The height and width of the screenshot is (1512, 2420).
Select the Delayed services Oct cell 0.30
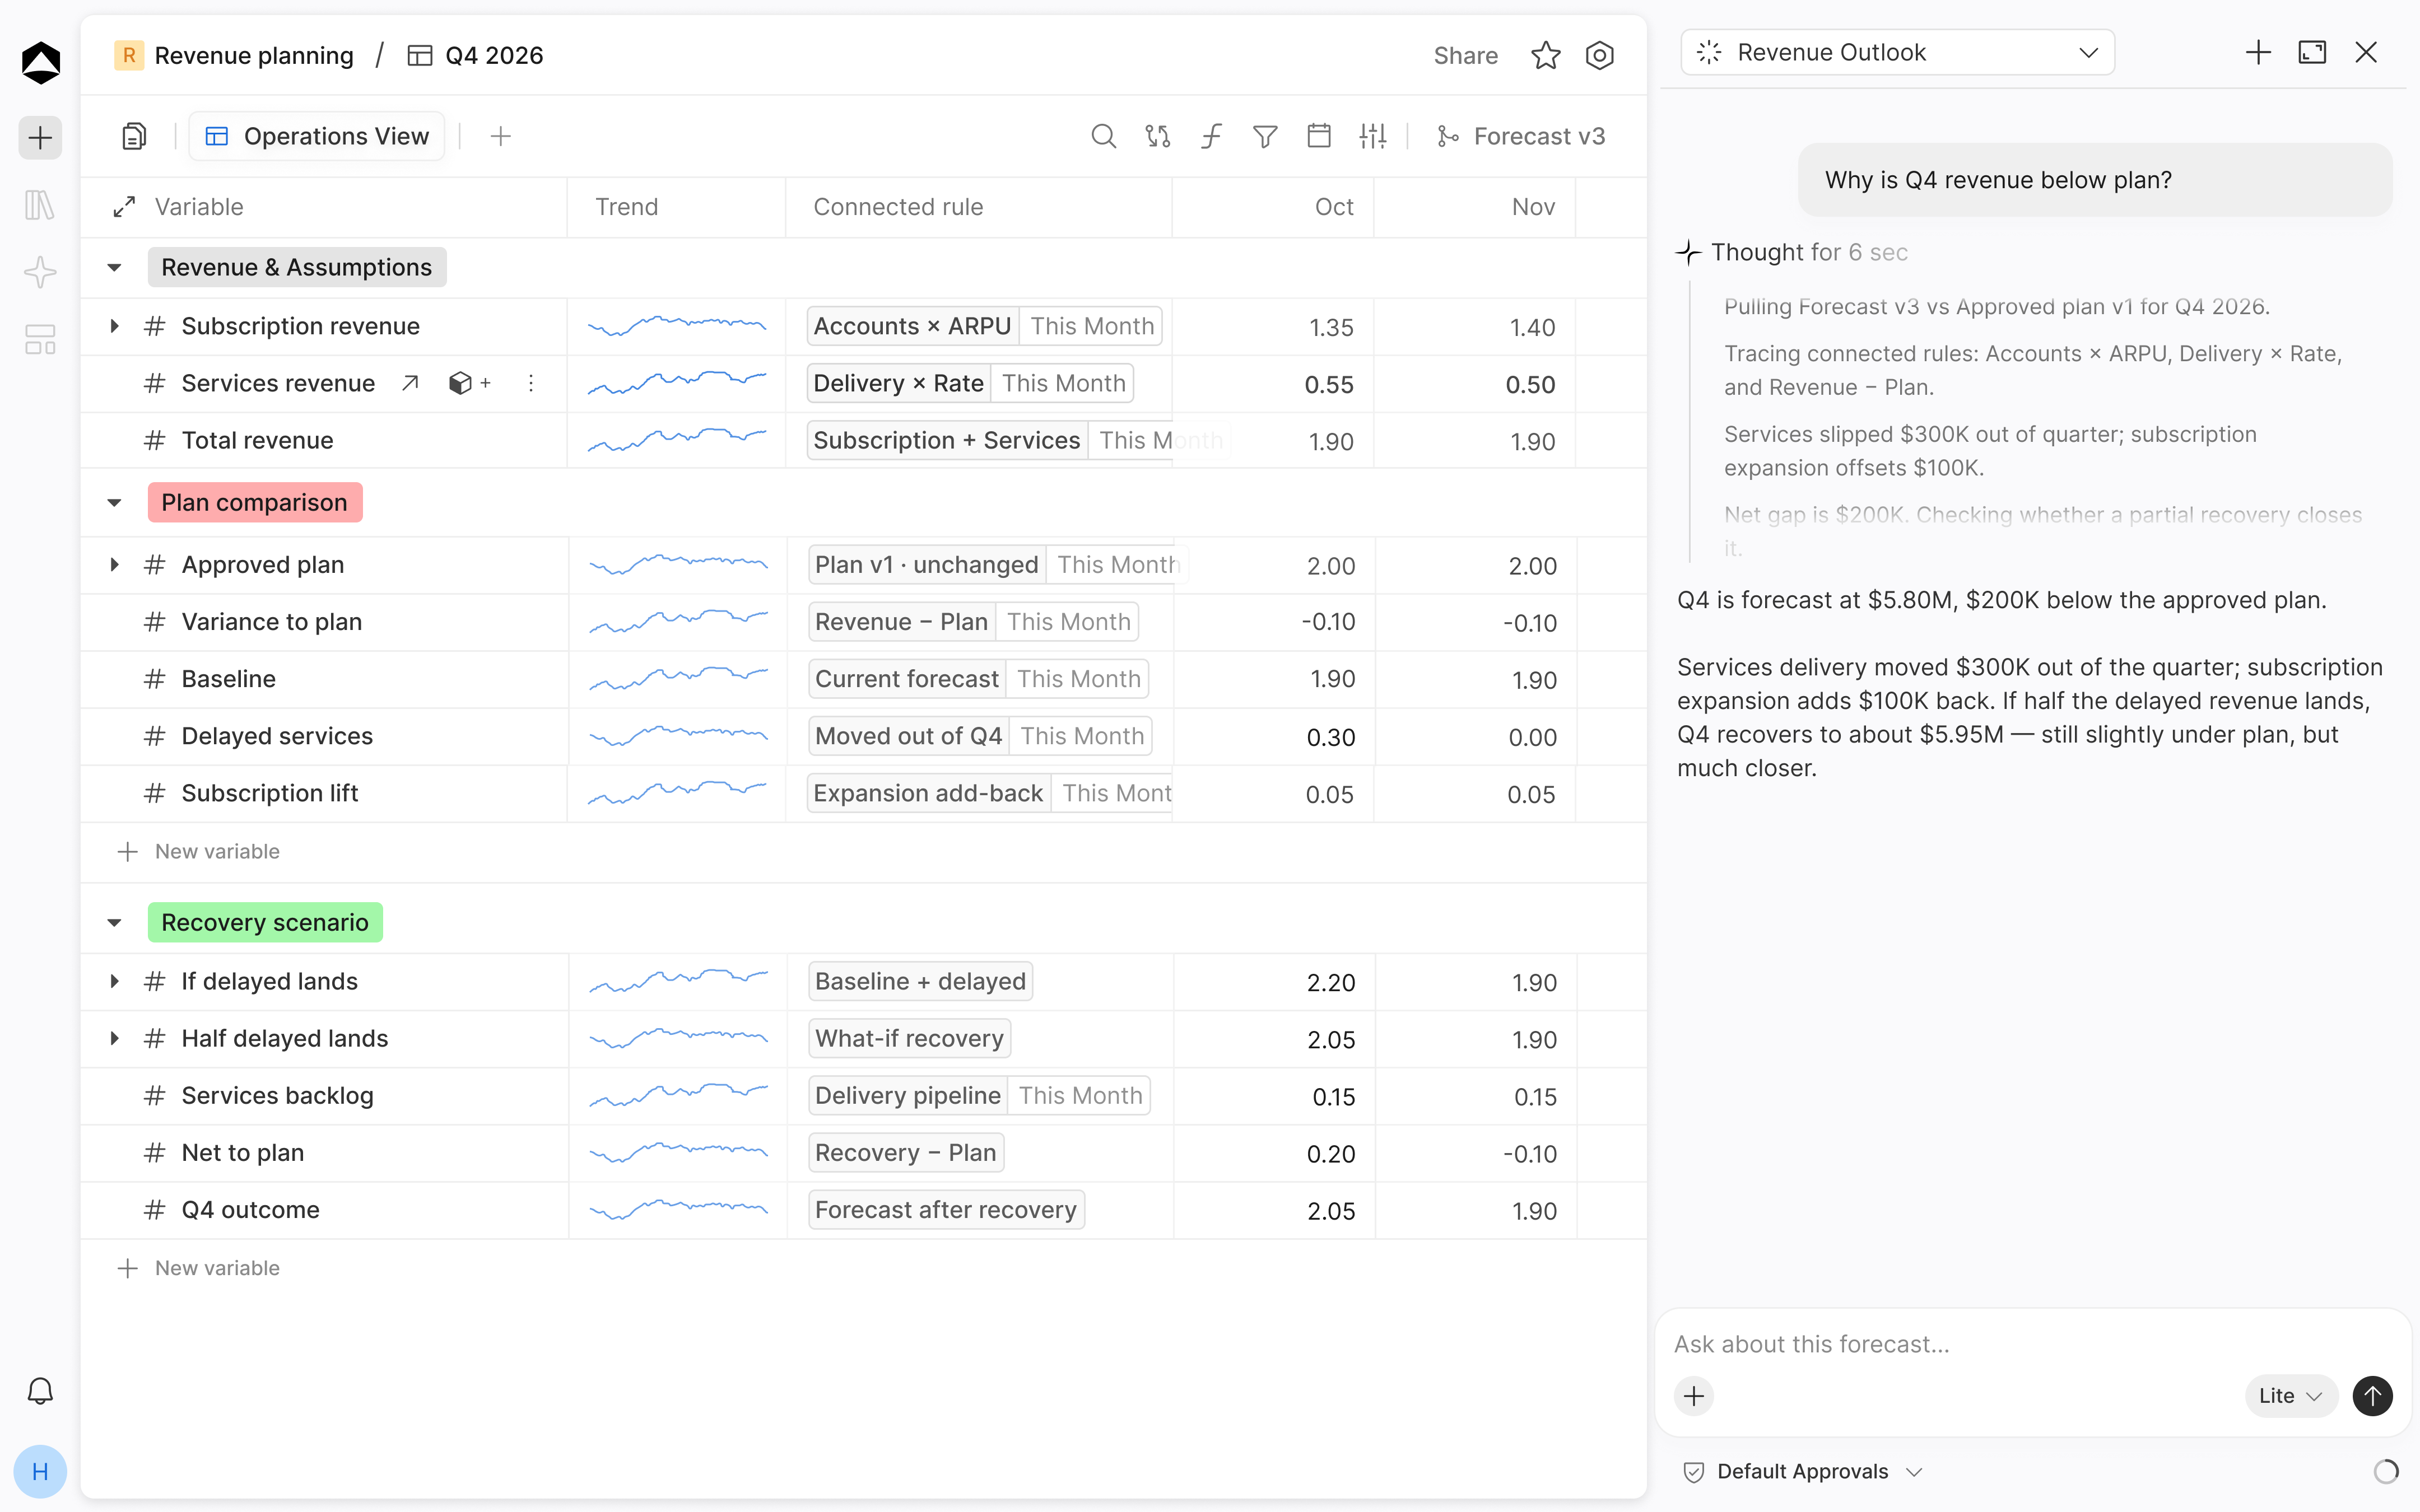point(1274,737)
